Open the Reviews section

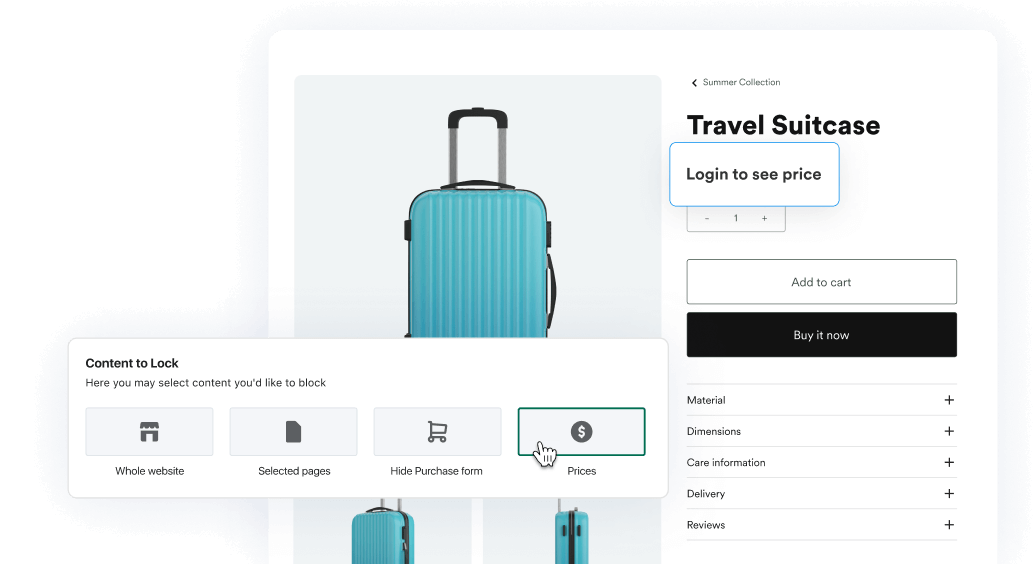tap(822, 524)
